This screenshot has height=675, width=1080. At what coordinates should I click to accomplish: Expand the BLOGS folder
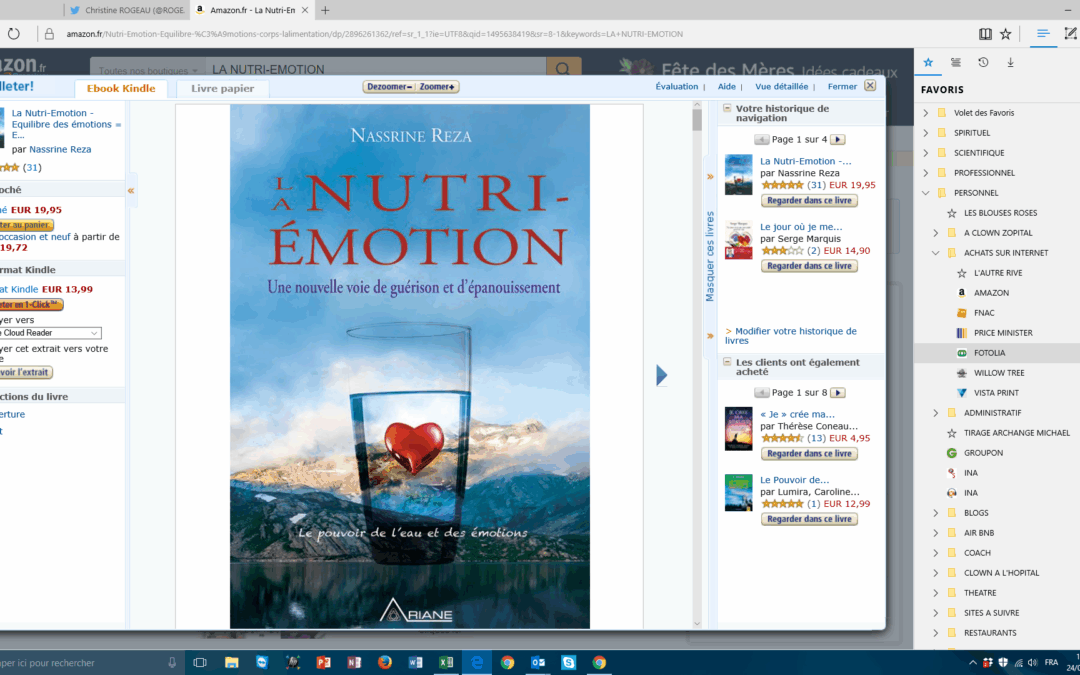coord(935,512)
